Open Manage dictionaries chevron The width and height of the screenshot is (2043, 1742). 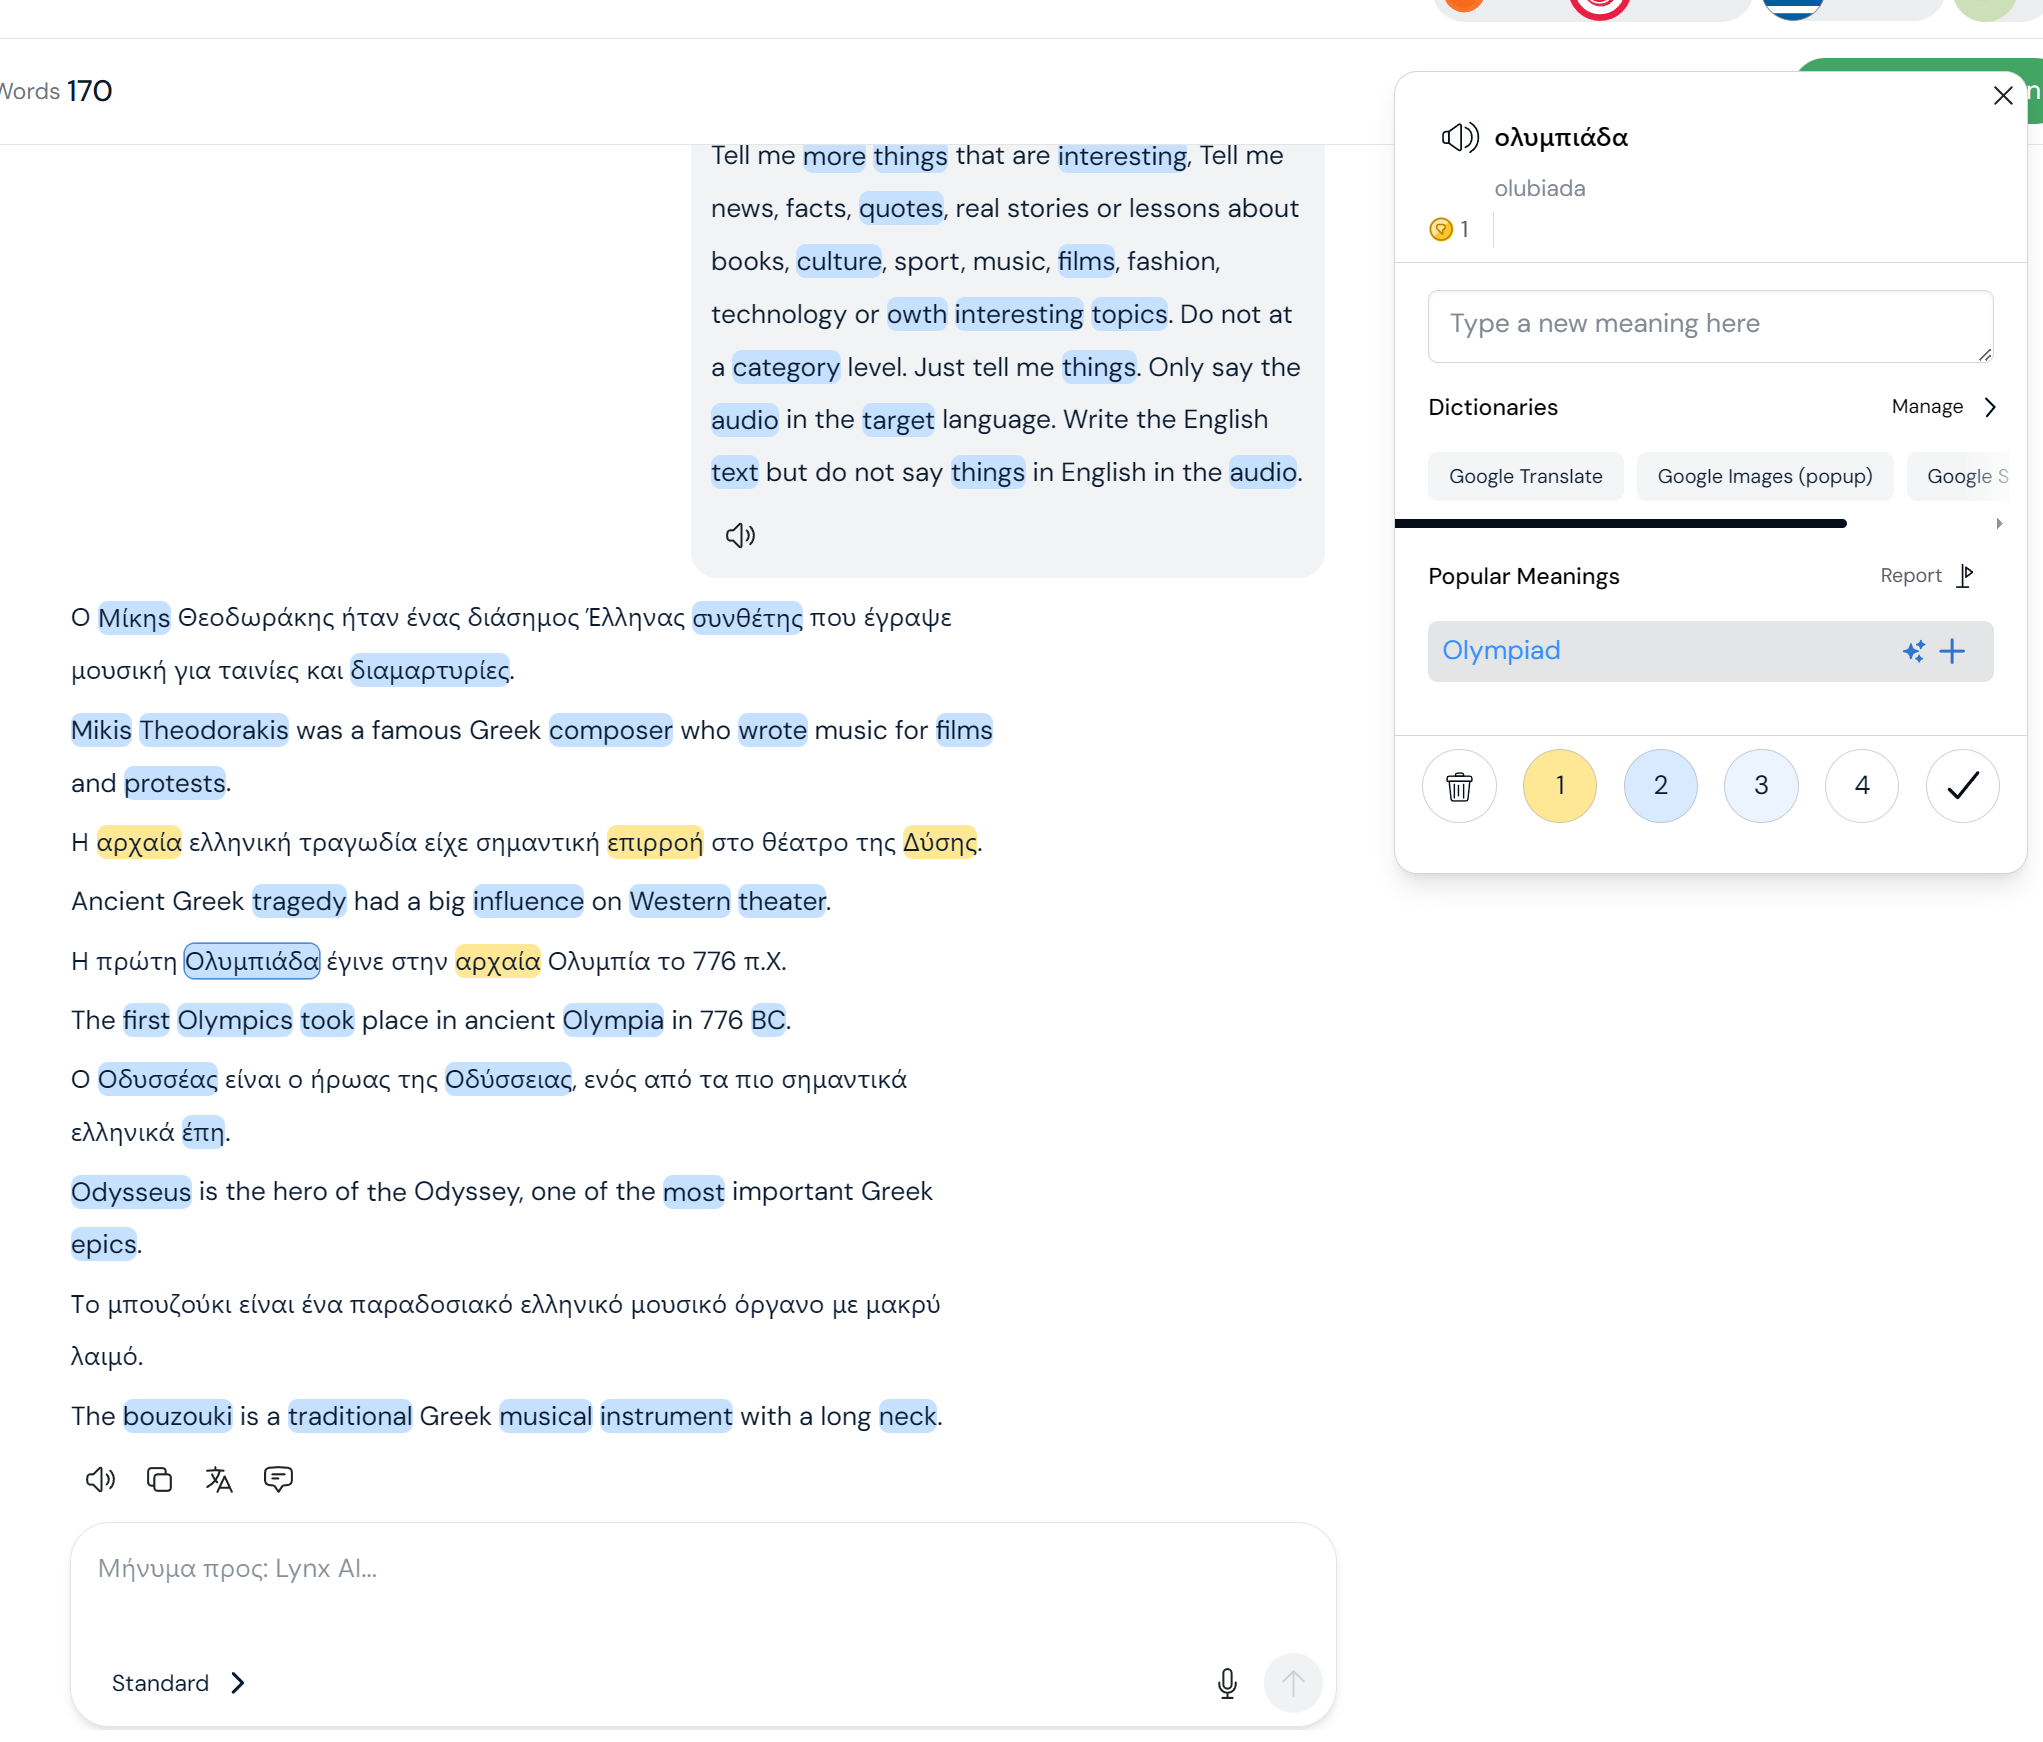[1990, 407]
